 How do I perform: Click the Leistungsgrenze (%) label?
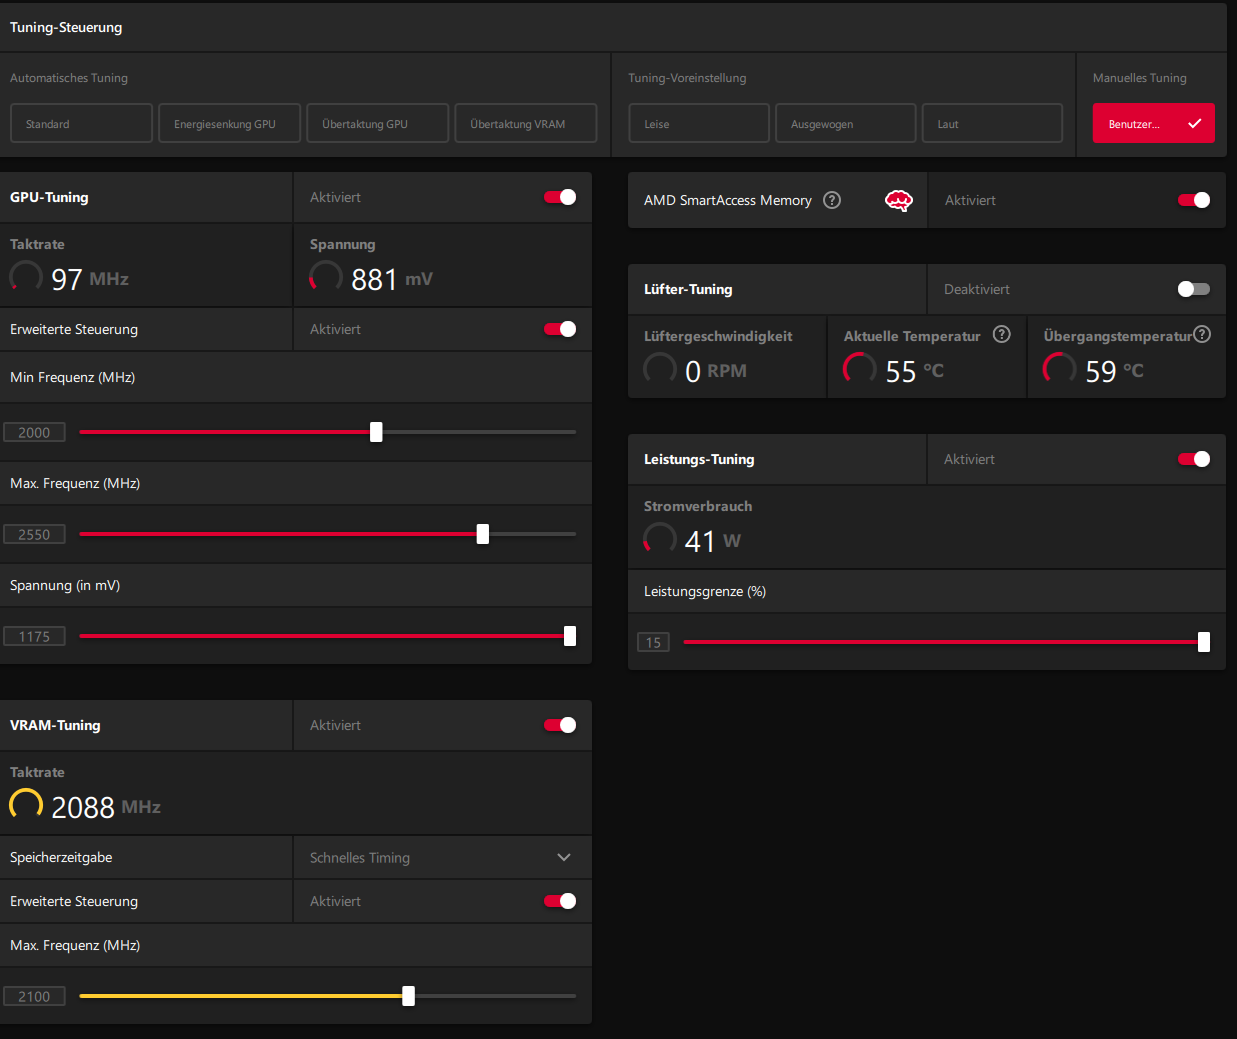[705, 591]
